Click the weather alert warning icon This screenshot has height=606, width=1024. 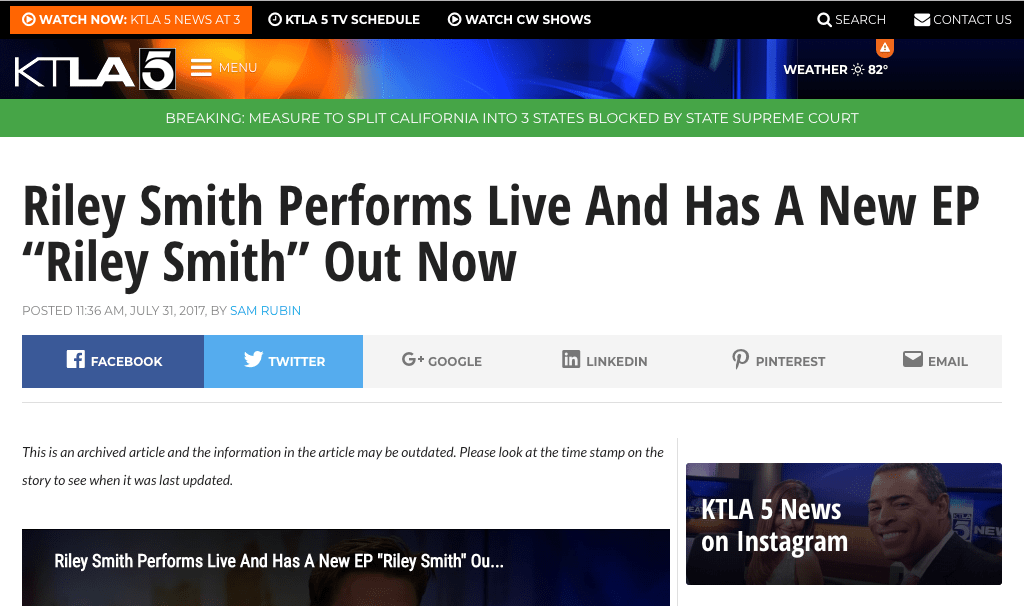click(x=885, y=48)
